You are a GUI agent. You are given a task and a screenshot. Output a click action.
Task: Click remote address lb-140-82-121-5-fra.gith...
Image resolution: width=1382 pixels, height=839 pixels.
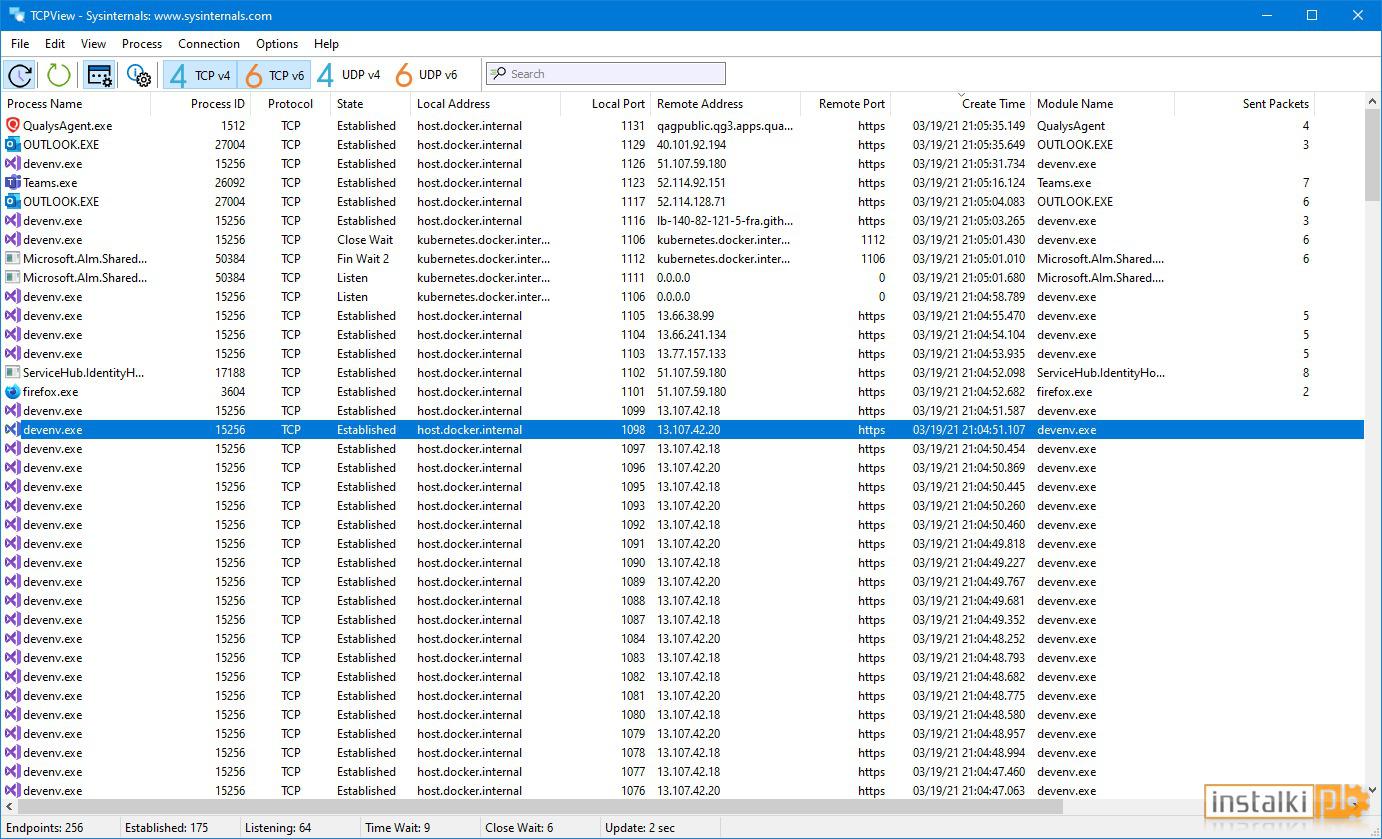pos(725,221)
